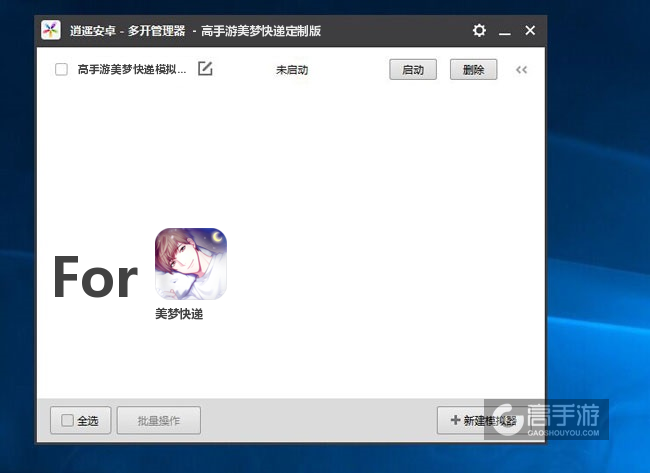This screenshot has width=650, height=473.
Task: Open settings via the gear icon
Action: coord(479,31)
